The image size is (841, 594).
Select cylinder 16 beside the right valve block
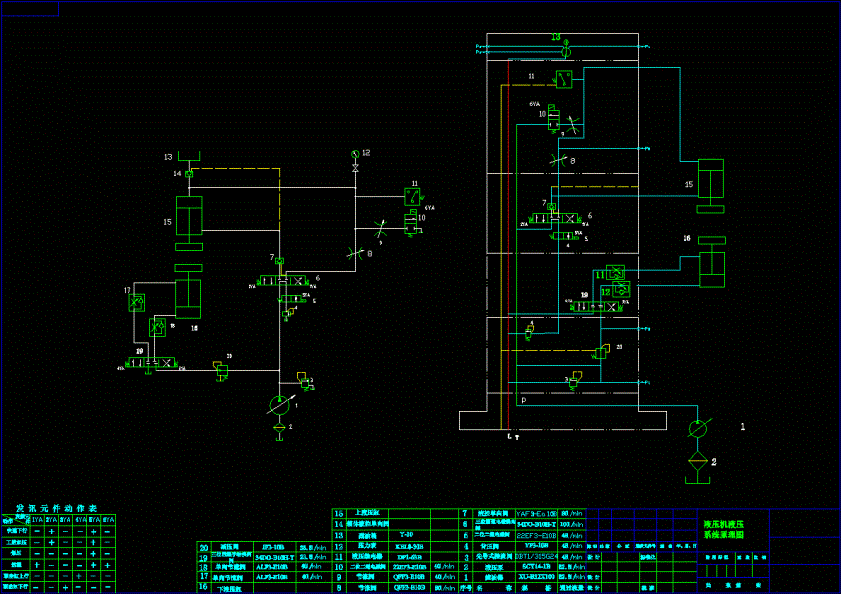(712, 262)
